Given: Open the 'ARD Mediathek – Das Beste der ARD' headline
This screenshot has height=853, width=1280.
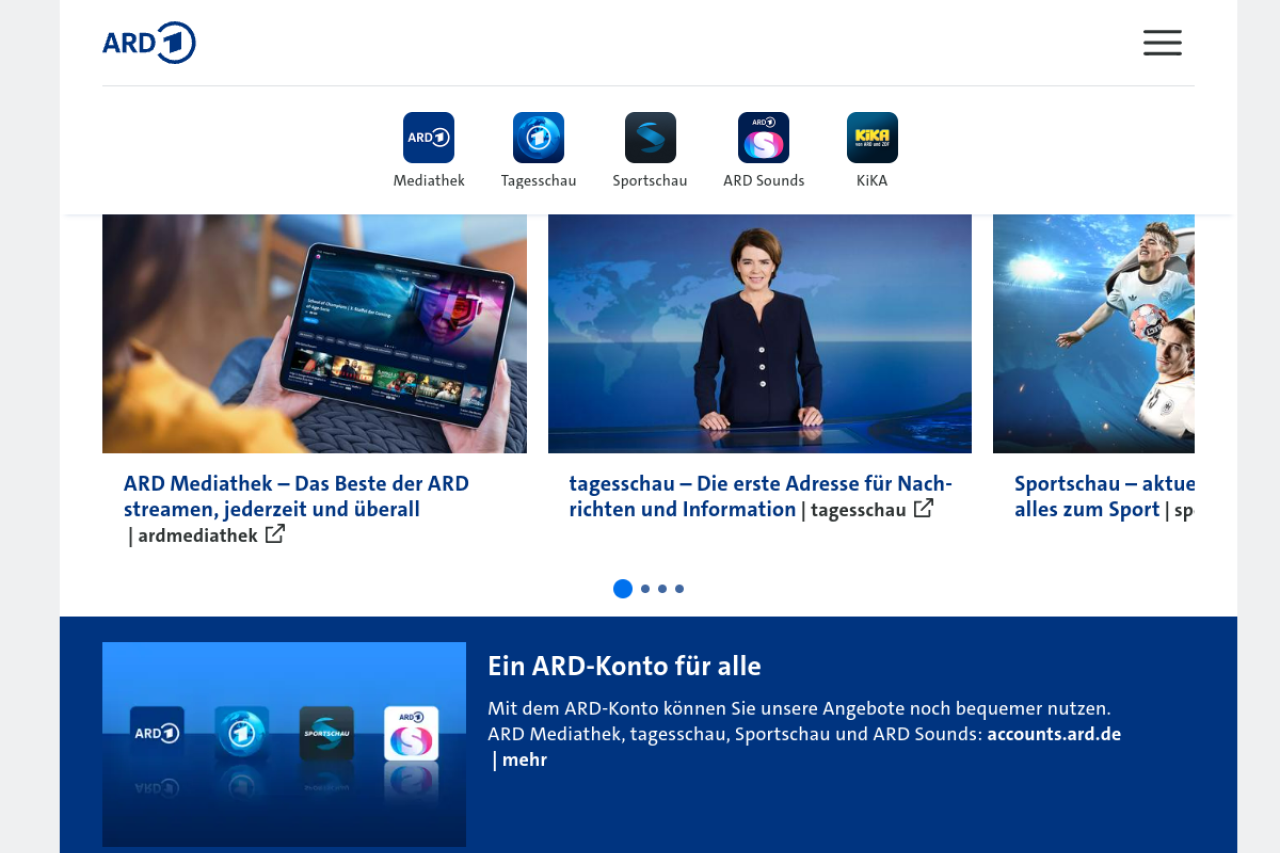Looking at the screenshot, I should (x=296, y=496).
